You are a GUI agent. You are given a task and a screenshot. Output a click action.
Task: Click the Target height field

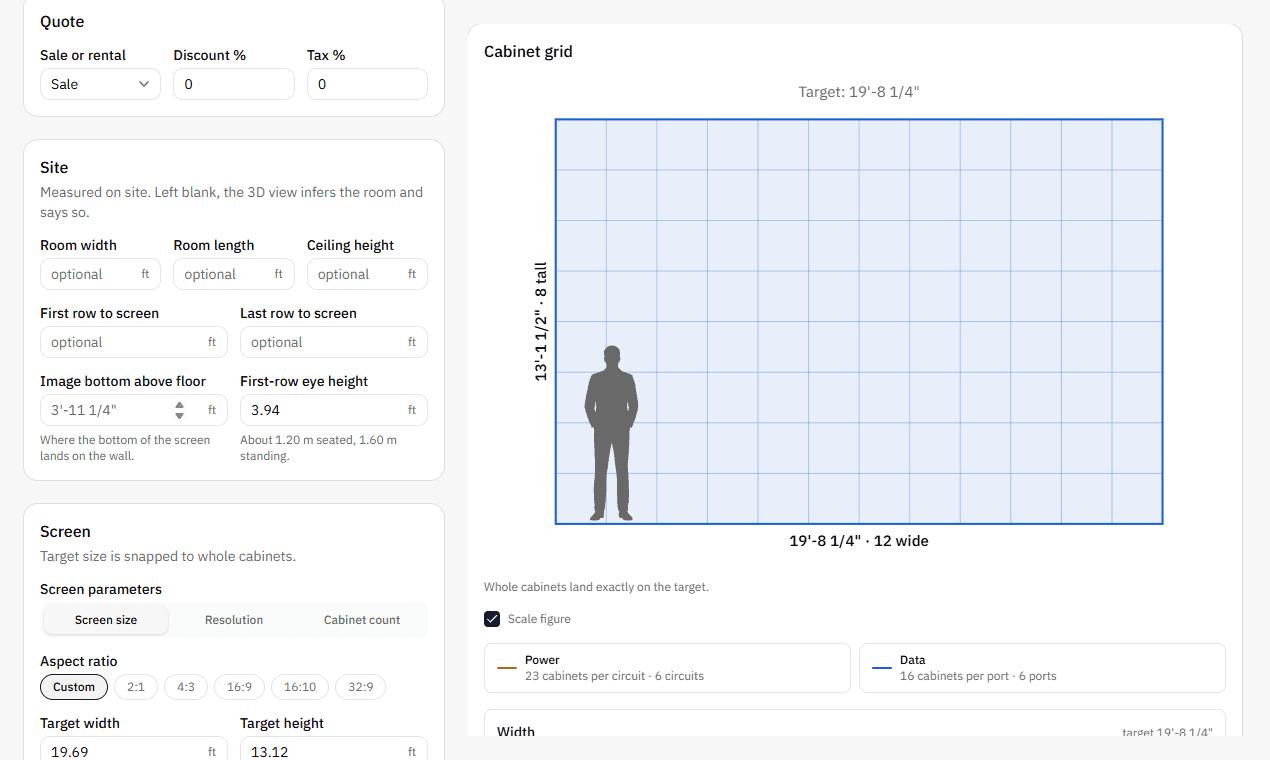coord(334,748)
